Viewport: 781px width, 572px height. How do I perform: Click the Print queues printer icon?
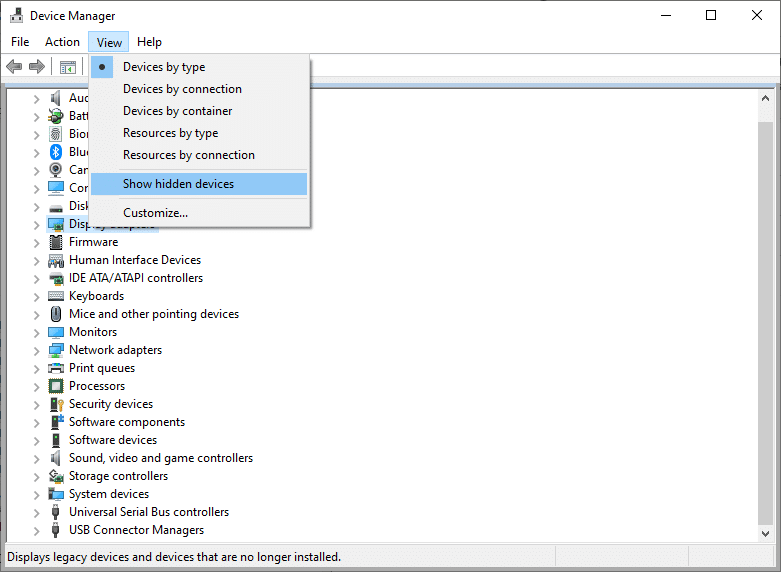pos(56,368)
